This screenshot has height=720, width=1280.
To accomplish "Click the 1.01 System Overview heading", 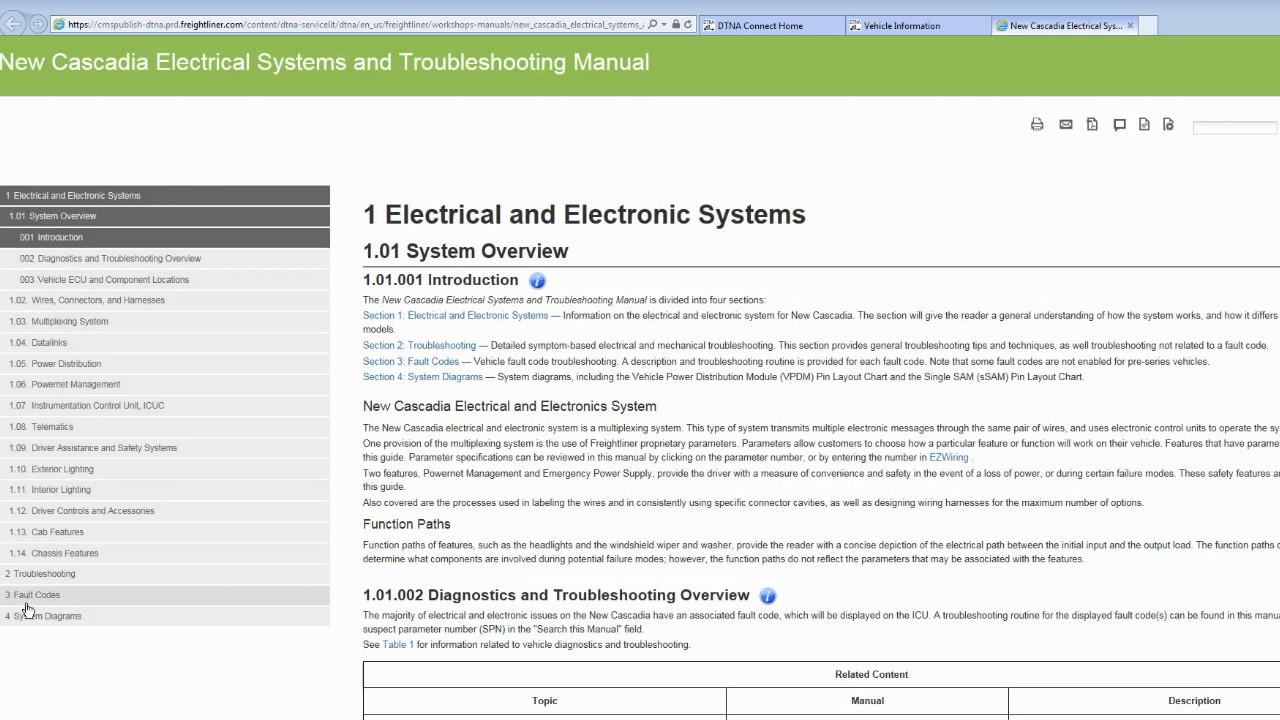I will click(x=466, y=251).
